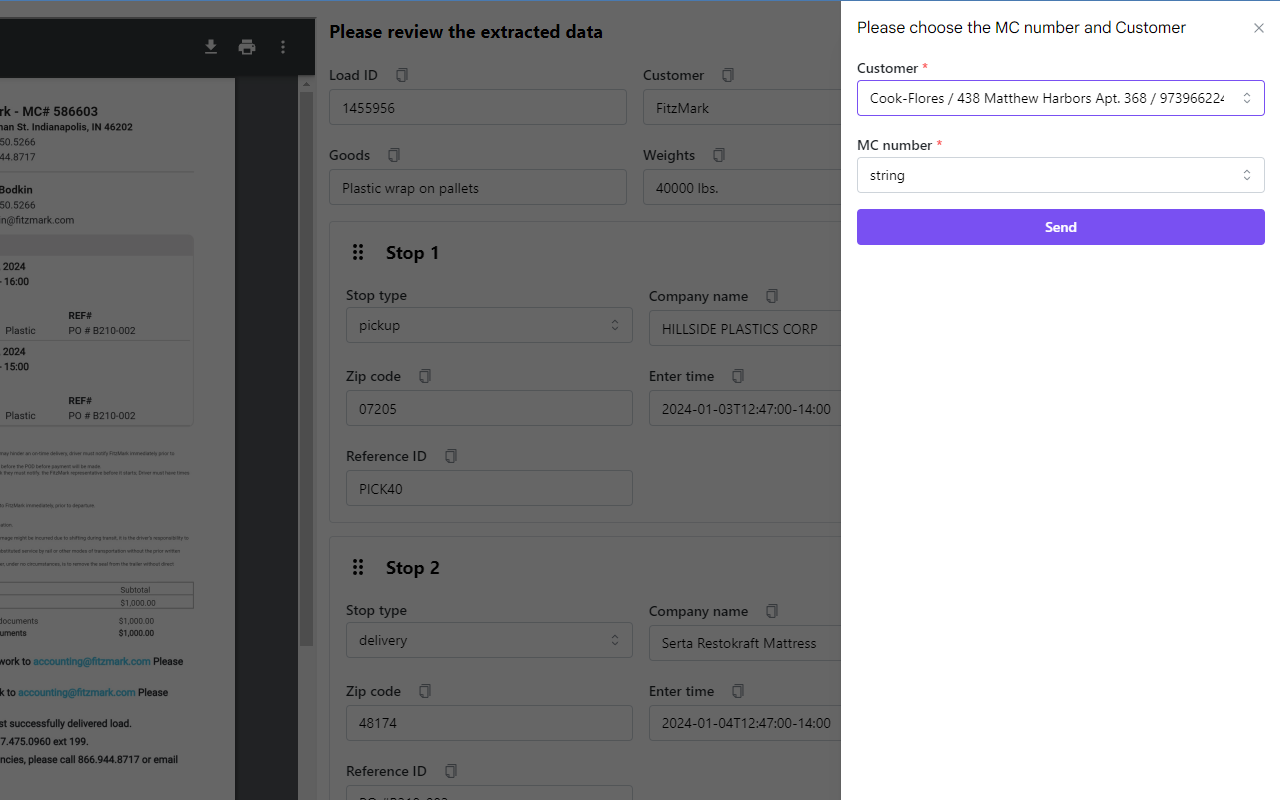Copy the Weights value

[718, 154]
